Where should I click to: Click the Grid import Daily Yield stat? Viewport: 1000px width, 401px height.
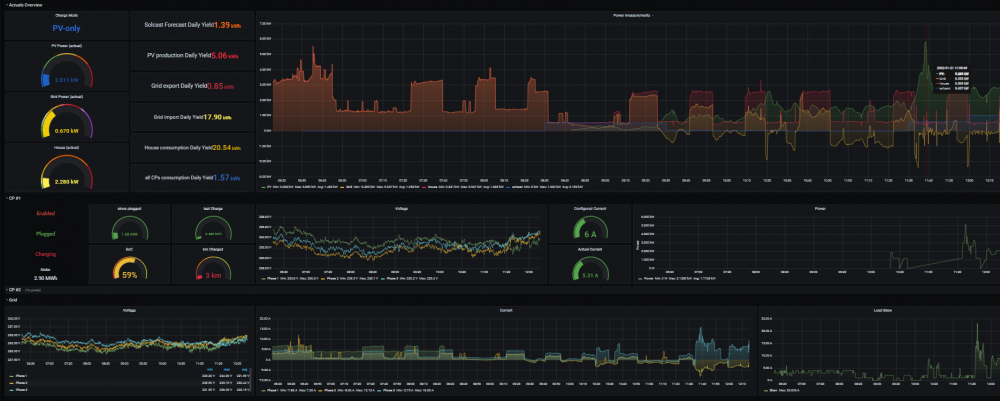tap(192, 117)
